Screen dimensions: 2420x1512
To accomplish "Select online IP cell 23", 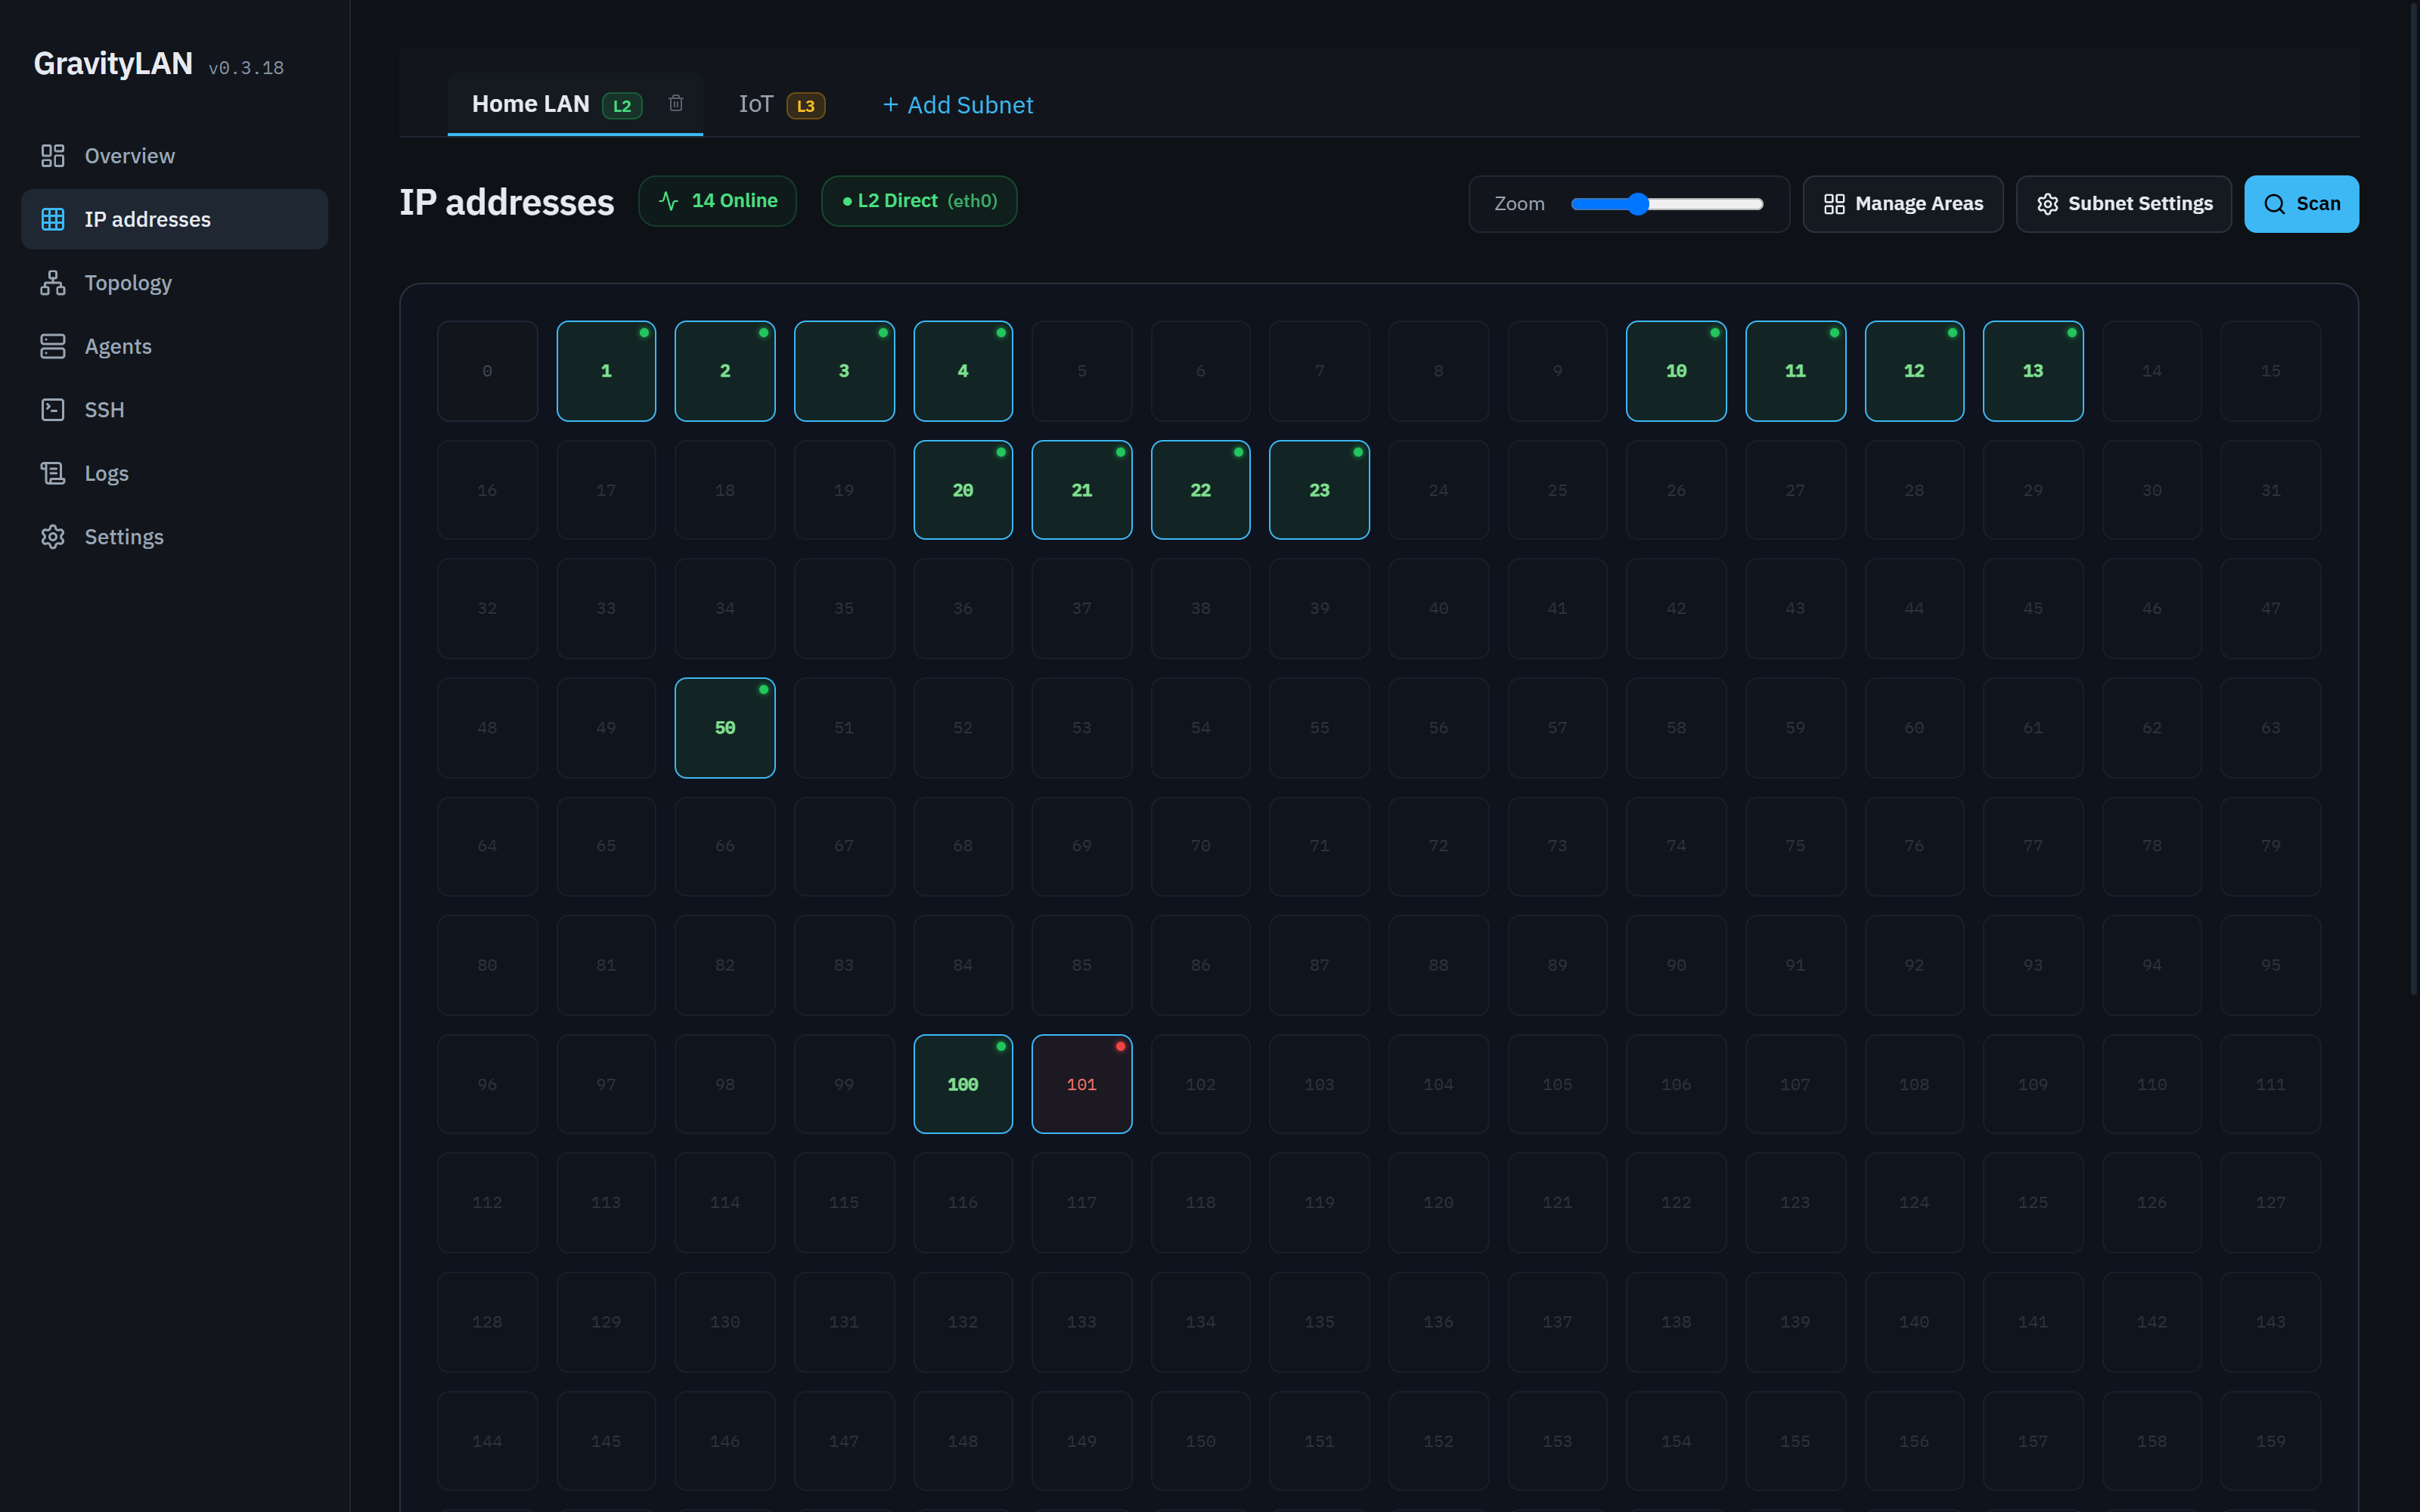I will (x=1319, y=490).
